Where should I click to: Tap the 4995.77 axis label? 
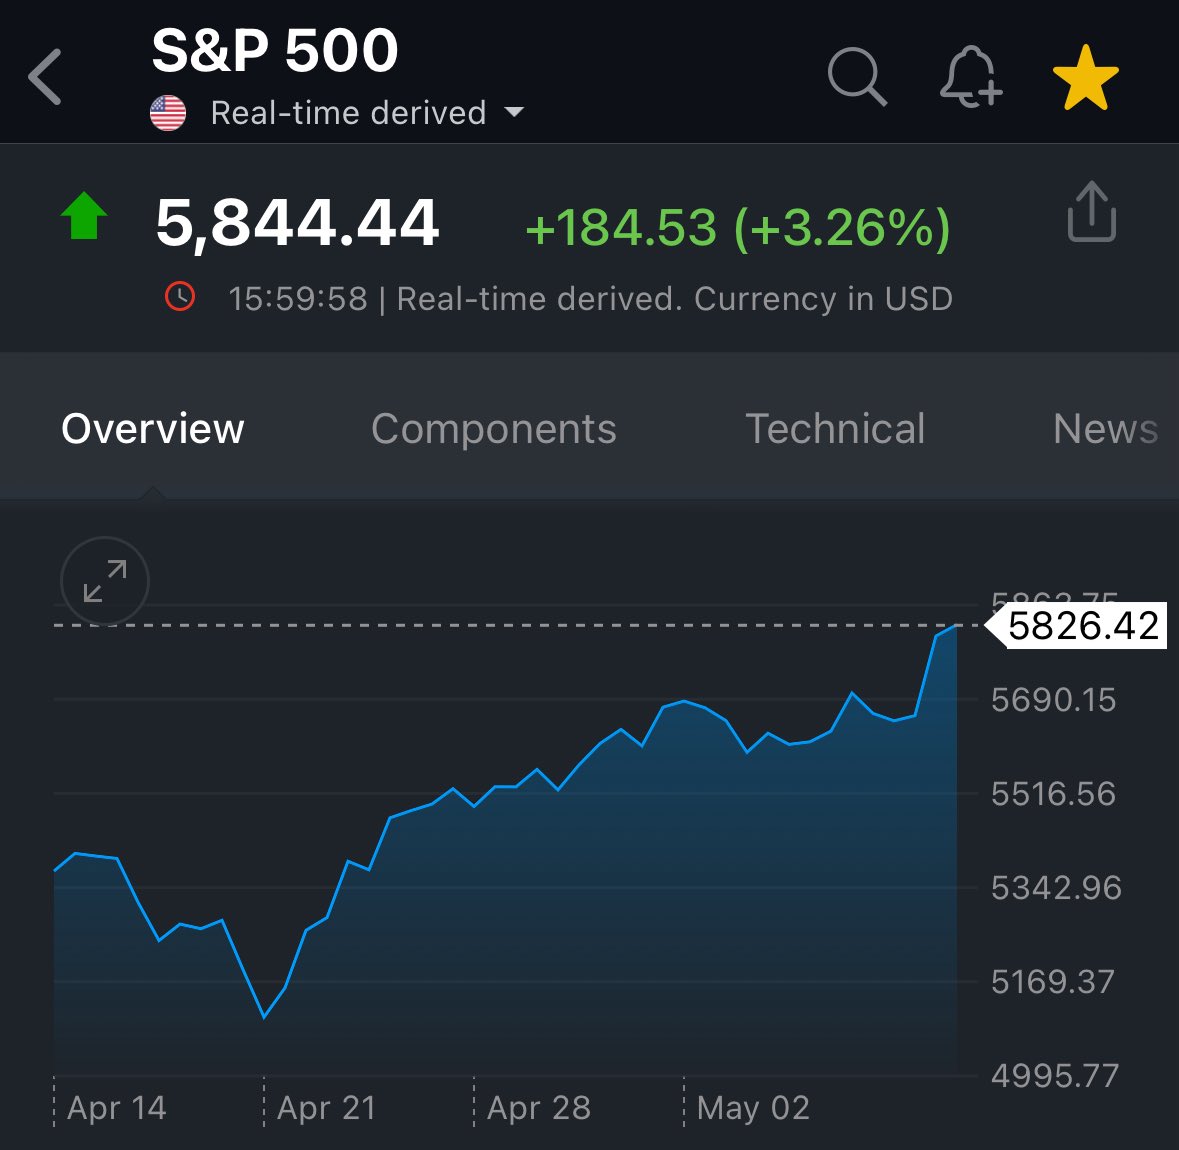point(1054,1076)
